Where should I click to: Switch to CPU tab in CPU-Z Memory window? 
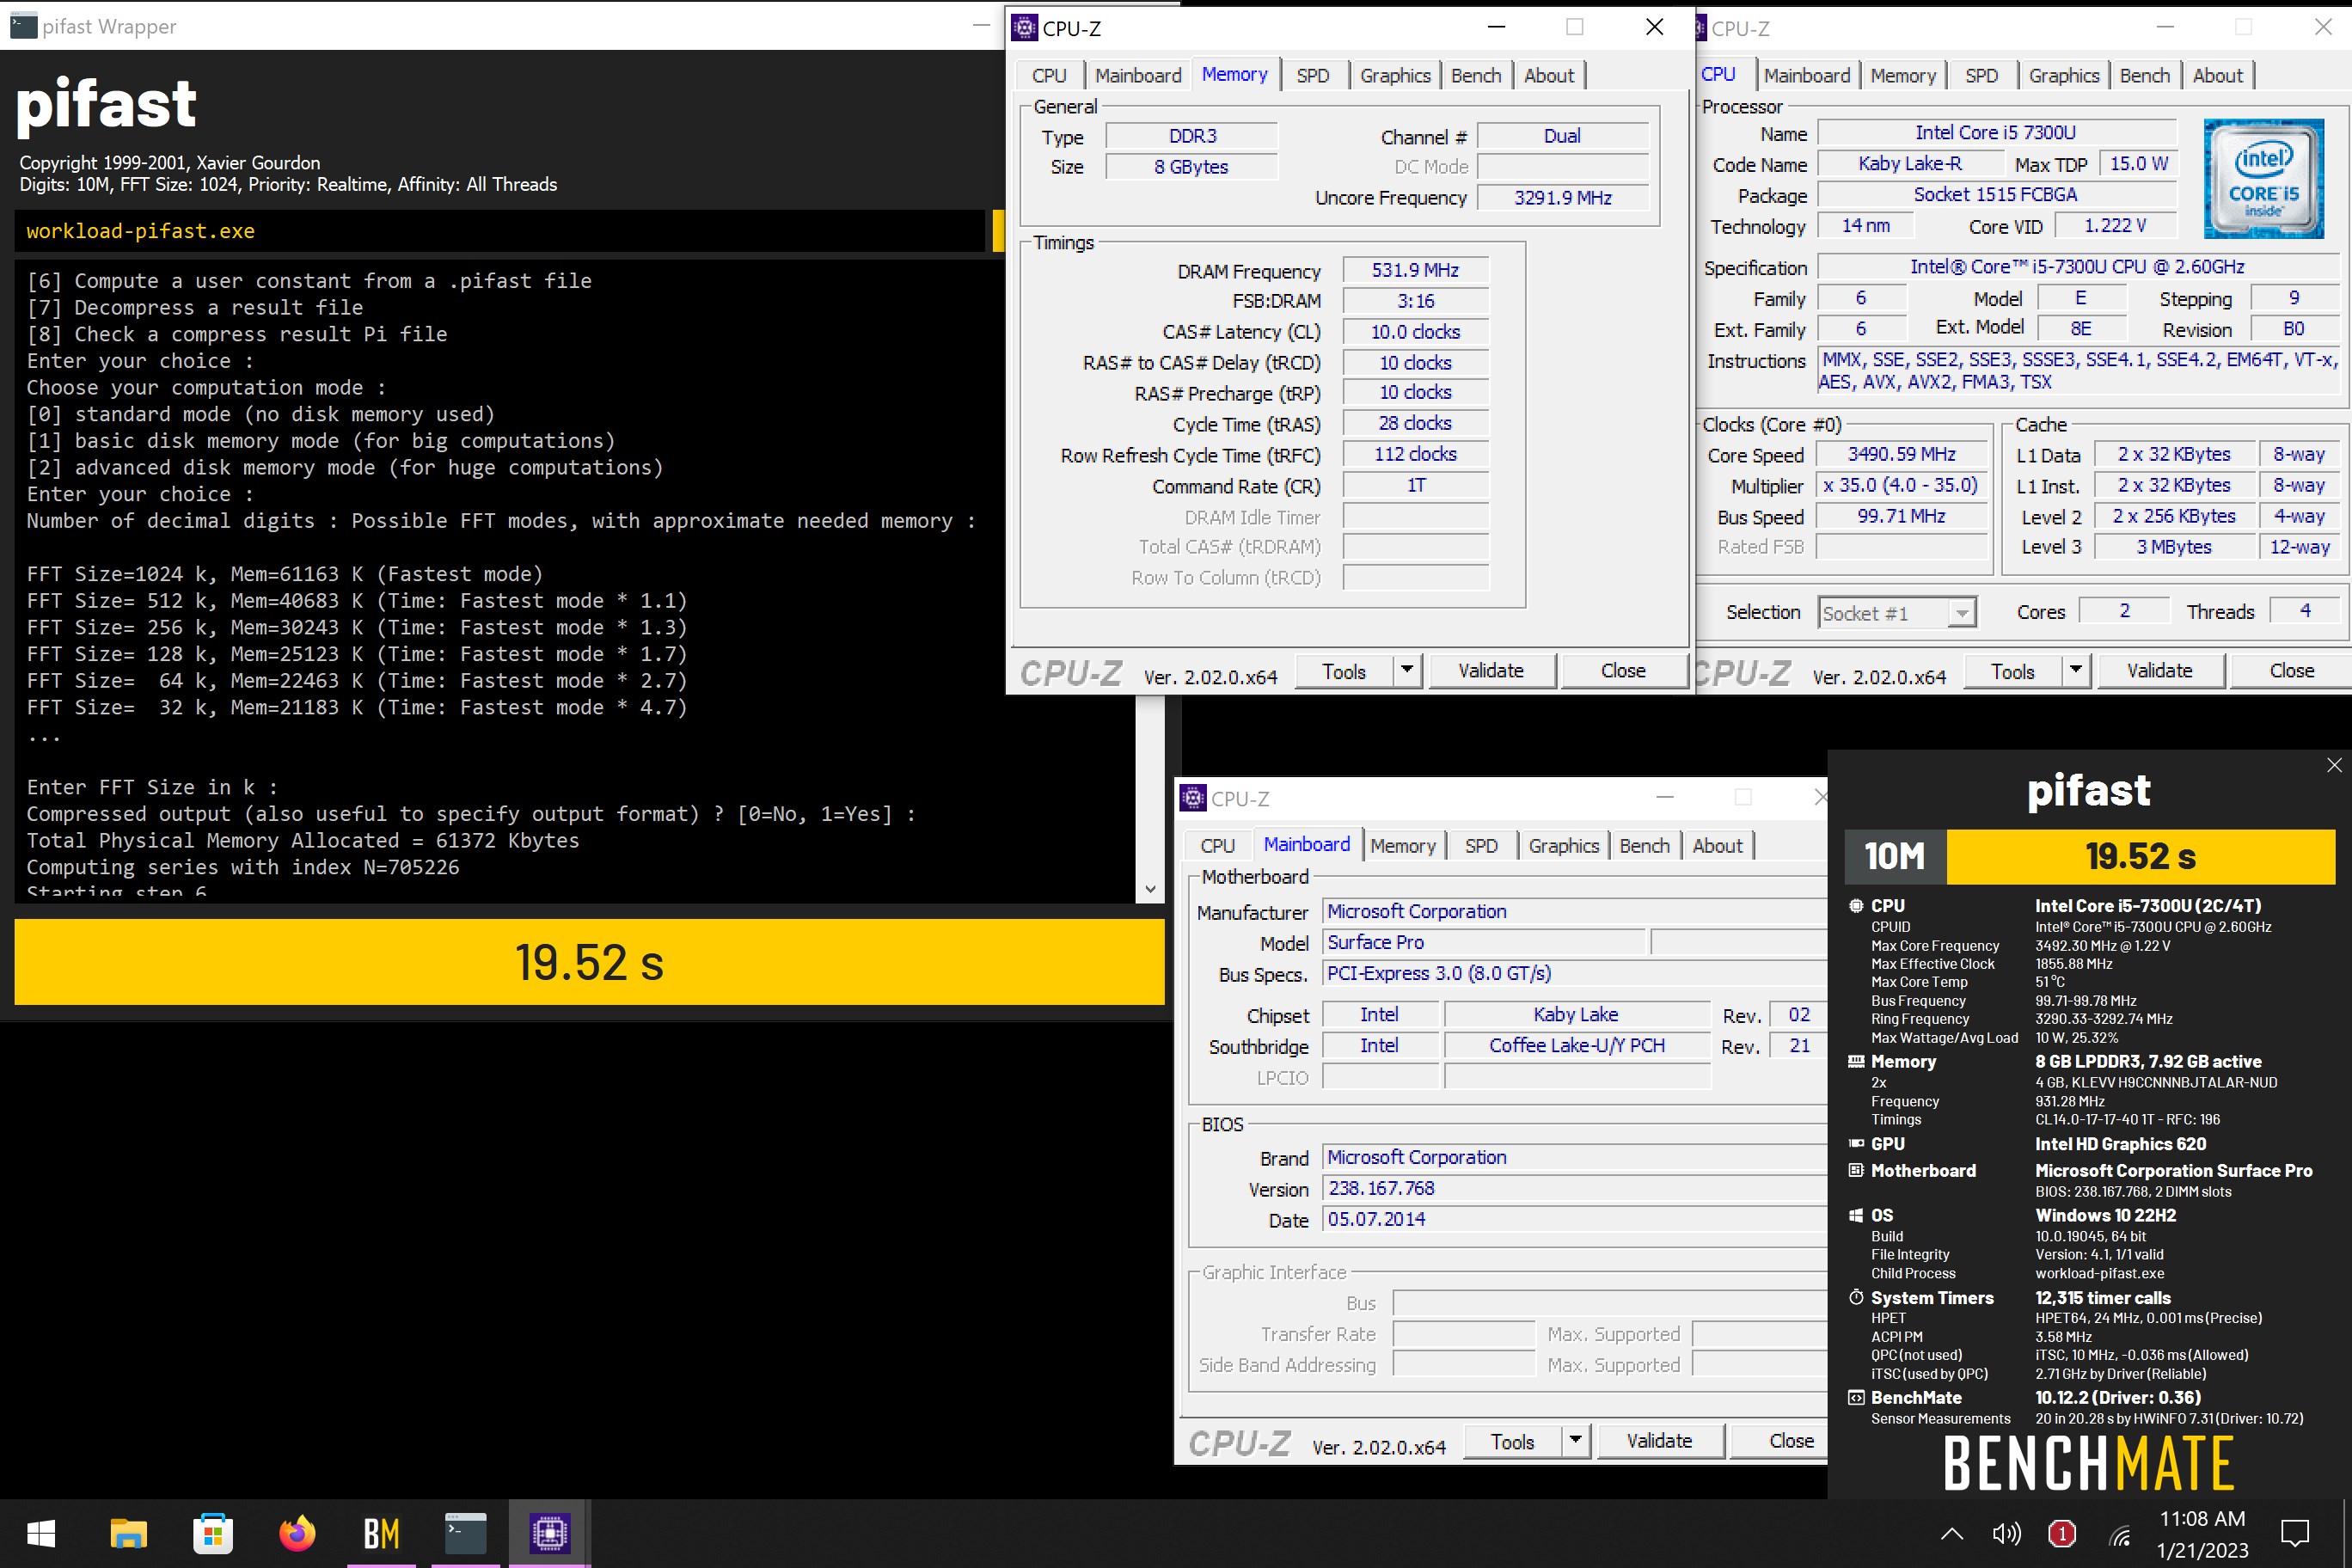click(x=1049, y=75)
